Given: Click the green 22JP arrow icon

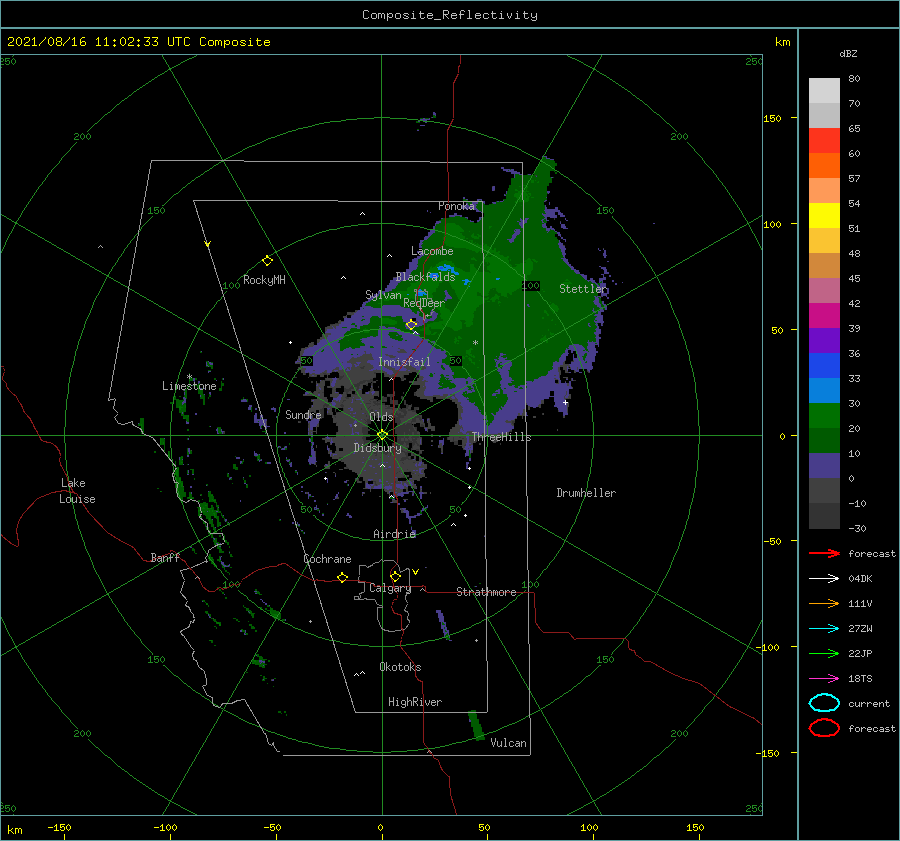Looking at the screenshot, I should 824,653.
